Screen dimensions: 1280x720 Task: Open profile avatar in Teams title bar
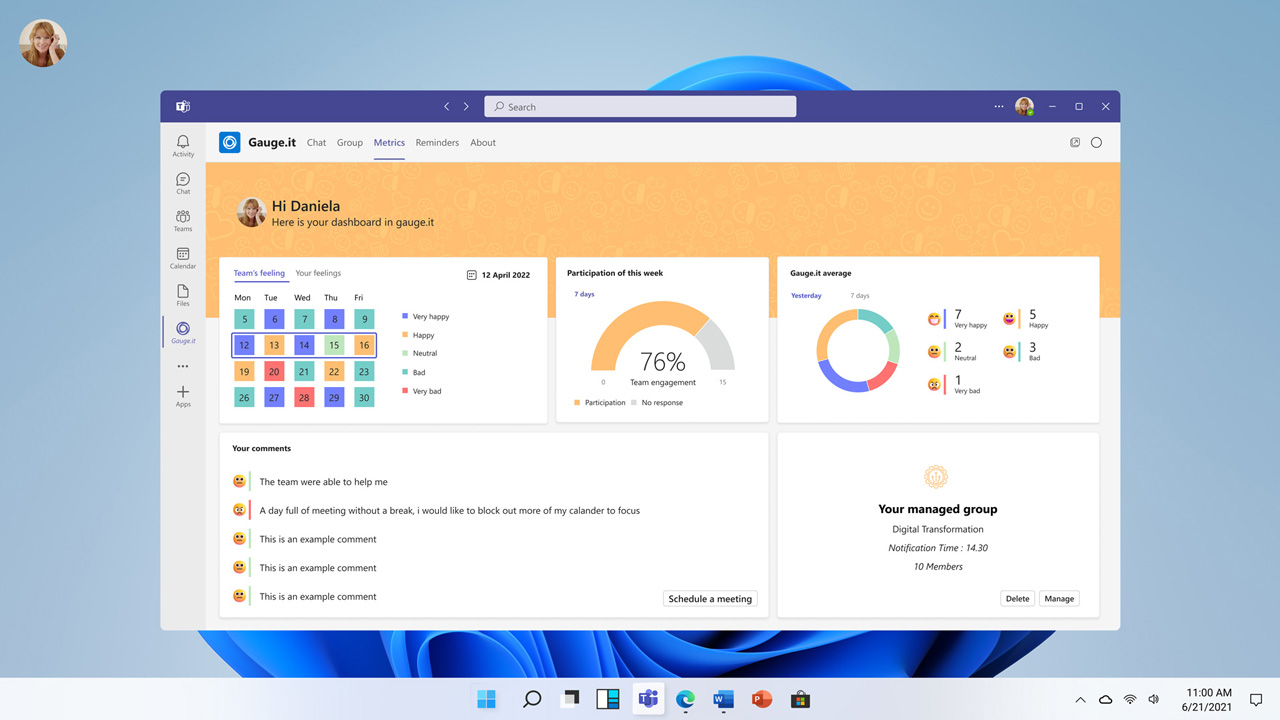click(1024, 106)
